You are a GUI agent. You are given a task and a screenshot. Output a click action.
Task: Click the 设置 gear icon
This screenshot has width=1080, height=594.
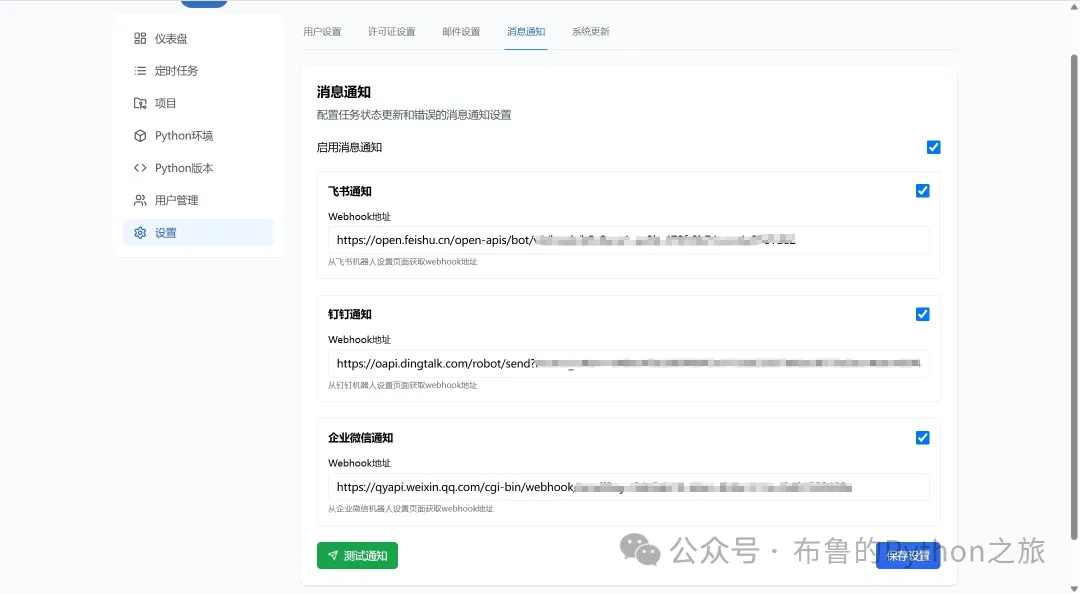coord(140,233)
